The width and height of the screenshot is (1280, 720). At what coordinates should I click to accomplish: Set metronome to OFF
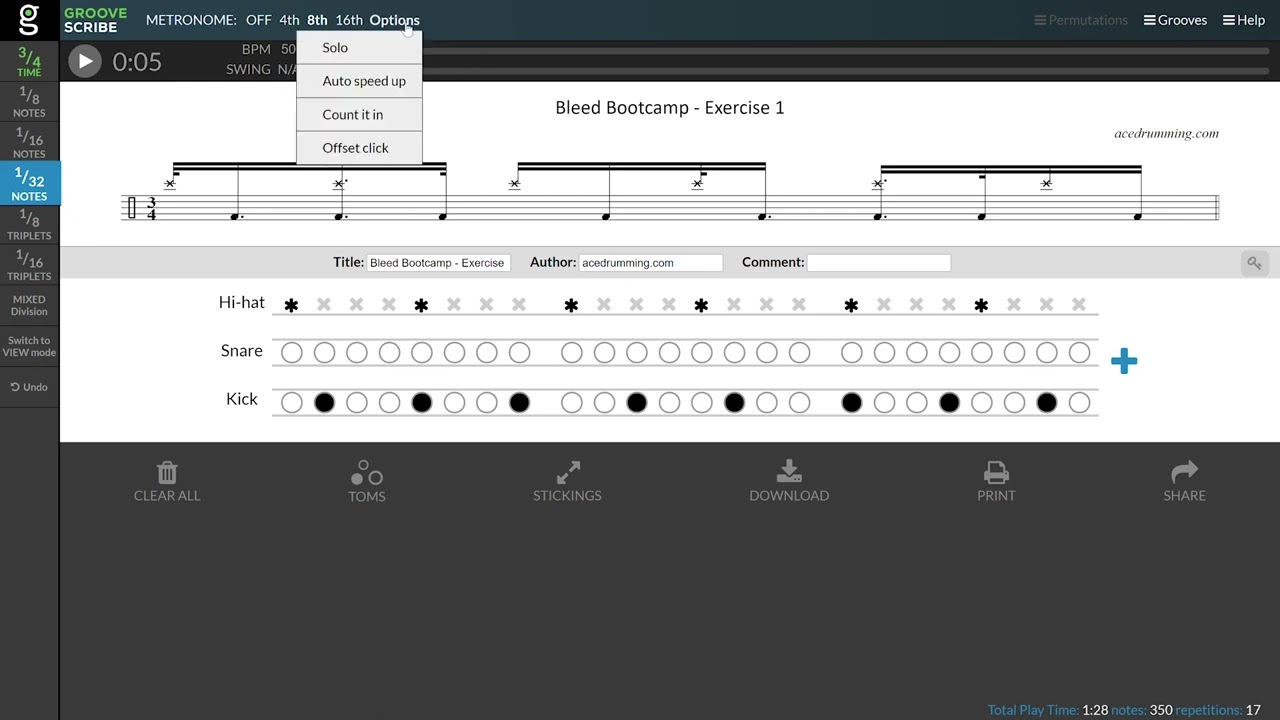click(x=258, y=20)
